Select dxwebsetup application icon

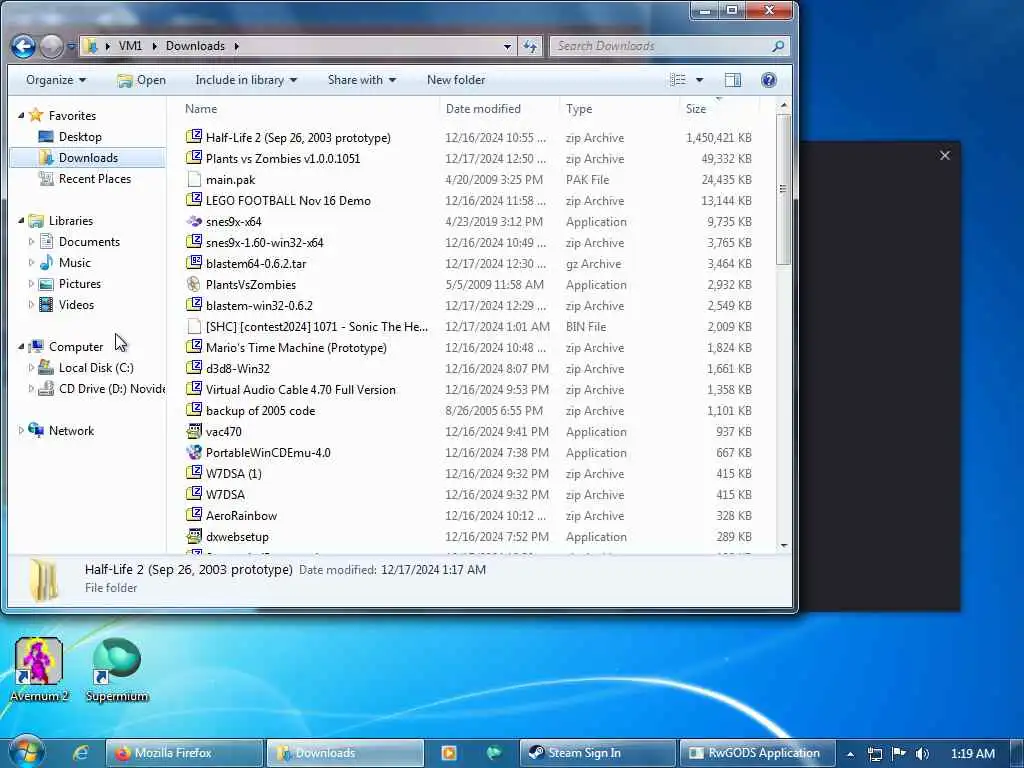(194, 536)
